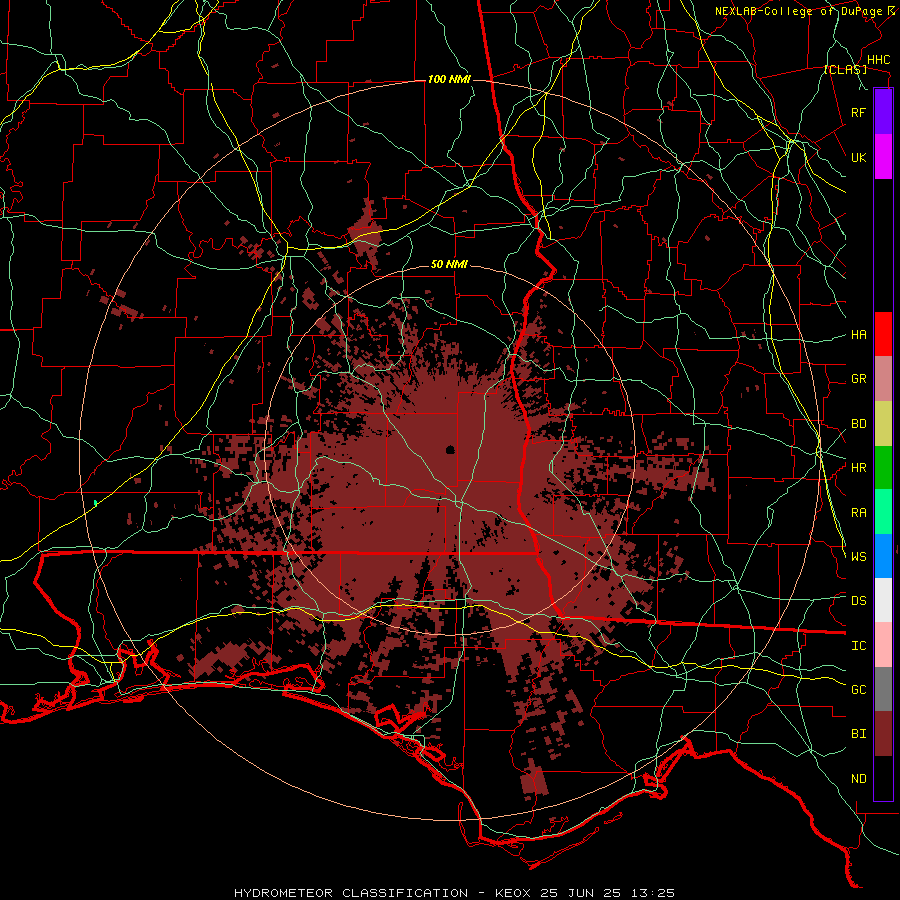
Task: Click the blue WS legend swatch
Action: (x=883, y=557)
